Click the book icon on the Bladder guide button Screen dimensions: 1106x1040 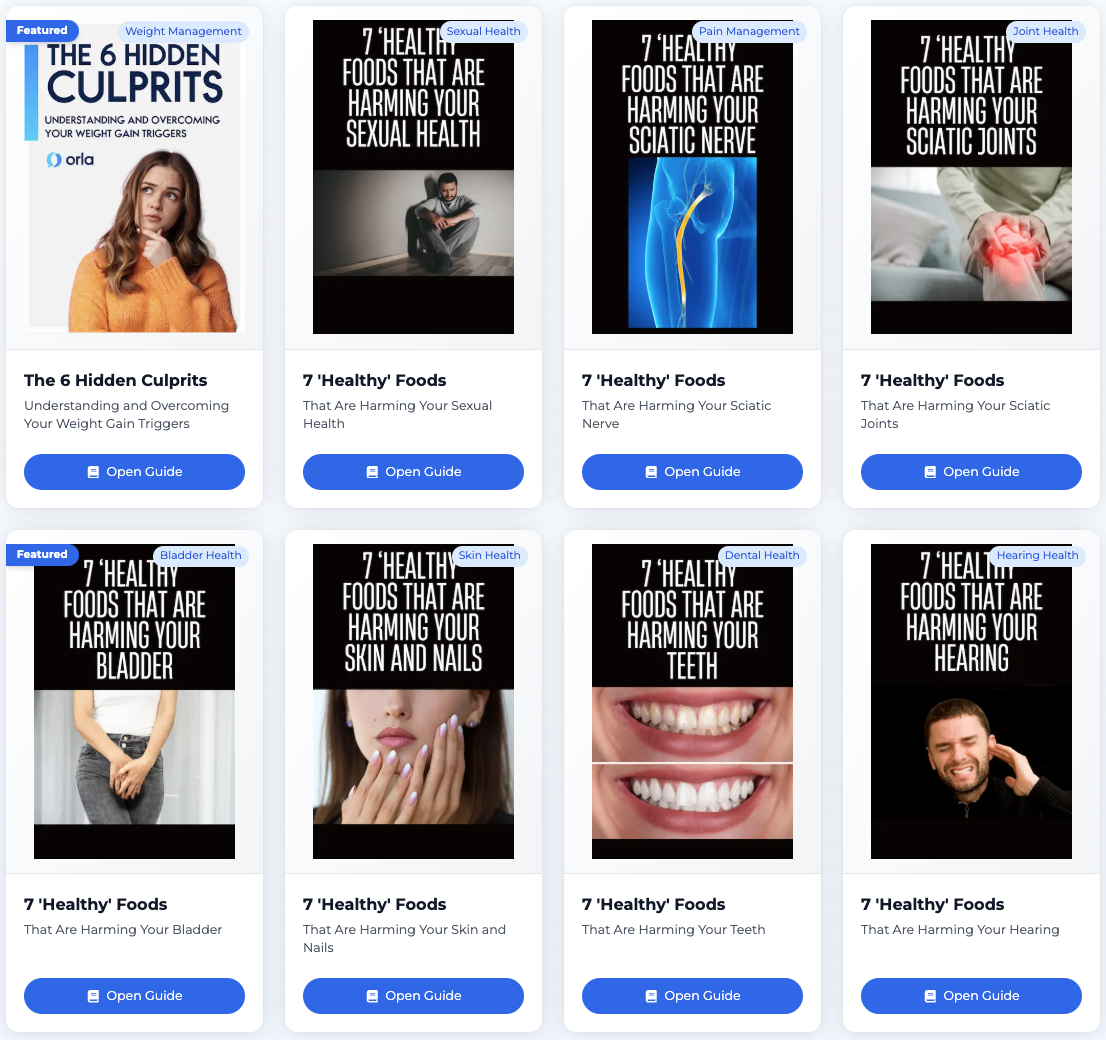tap(93, 996)
